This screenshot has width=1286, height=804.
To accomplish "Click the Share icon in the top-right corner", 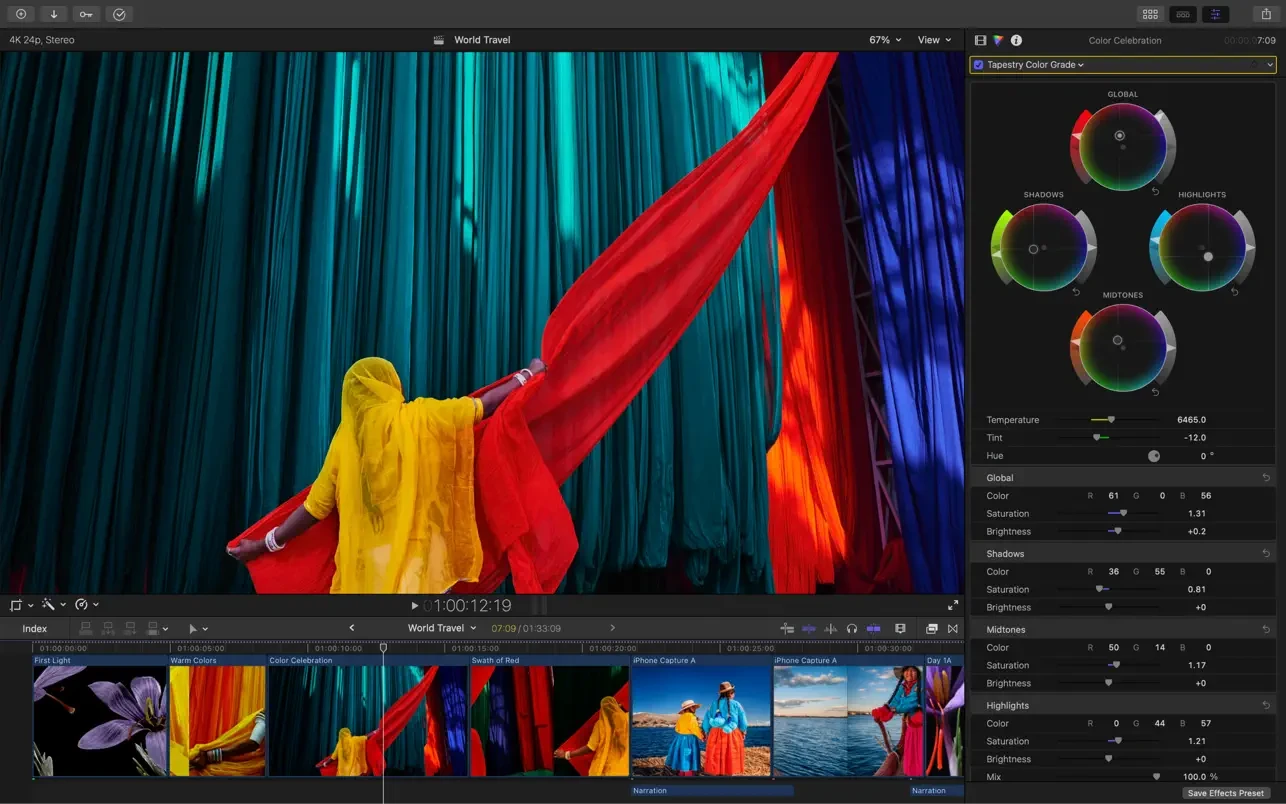I will pyautogui.click(x=1264, y=14).
